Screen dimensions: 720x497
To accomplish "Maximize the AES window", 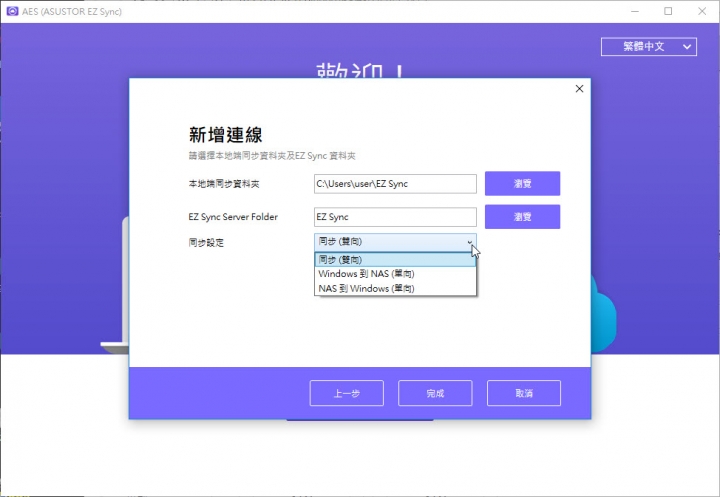I will pos(669,11).
